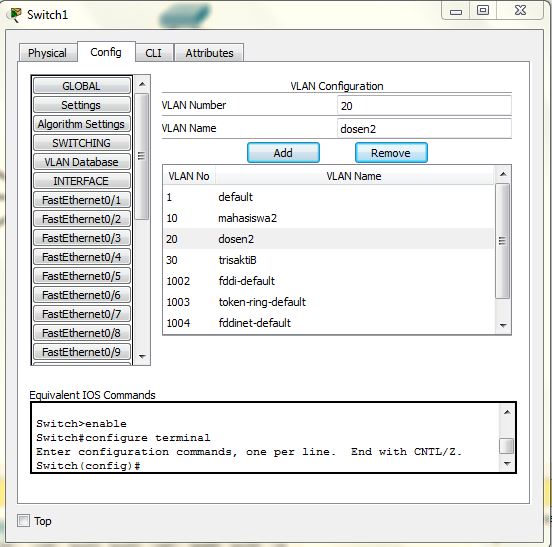Click the 'Switch#configure terminal' line
The image size is (552, 547).
tap(123, 438)
